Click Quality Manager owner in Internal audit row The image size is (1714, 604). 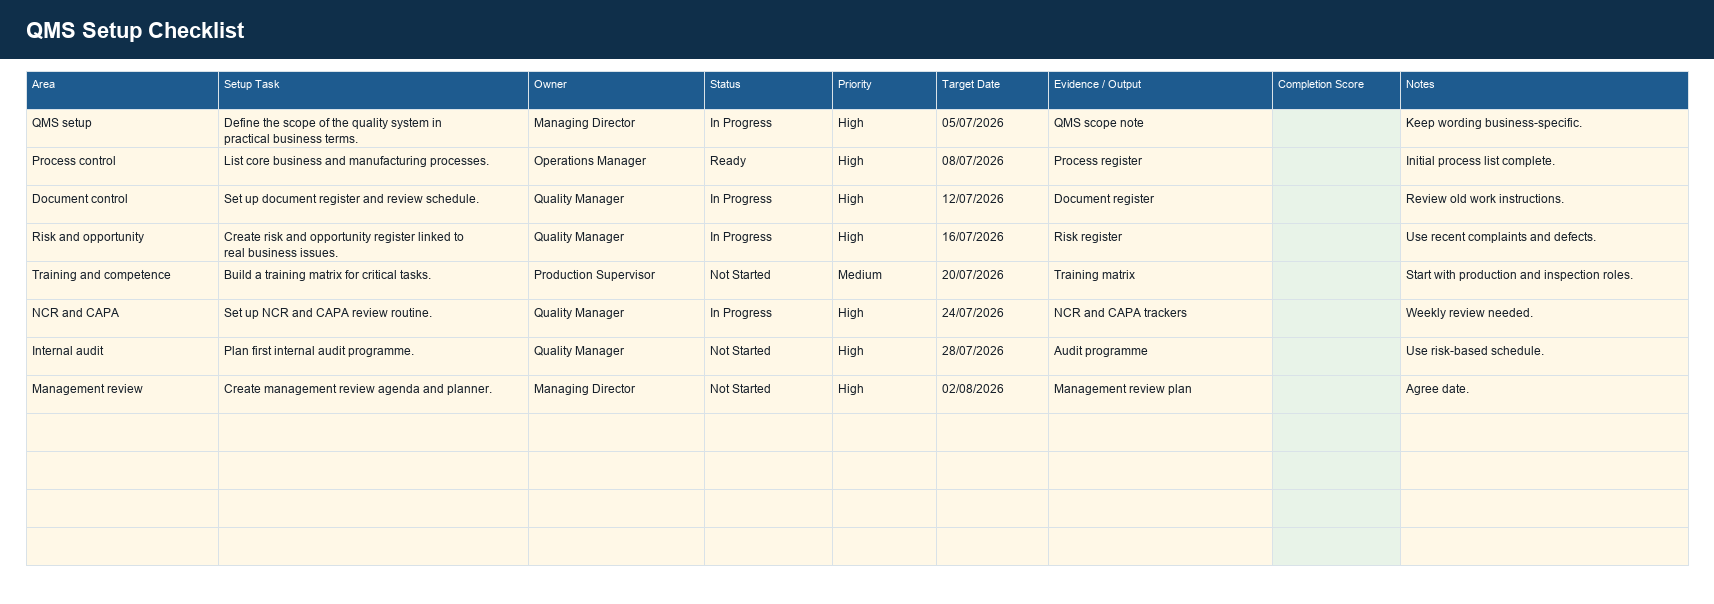click(616, 356)
